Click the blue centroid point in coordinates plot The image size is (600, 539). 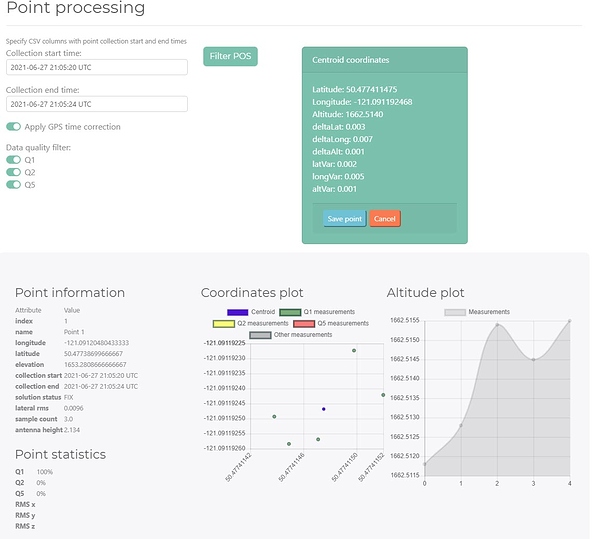pyautogui.click(x=324, y=409)
